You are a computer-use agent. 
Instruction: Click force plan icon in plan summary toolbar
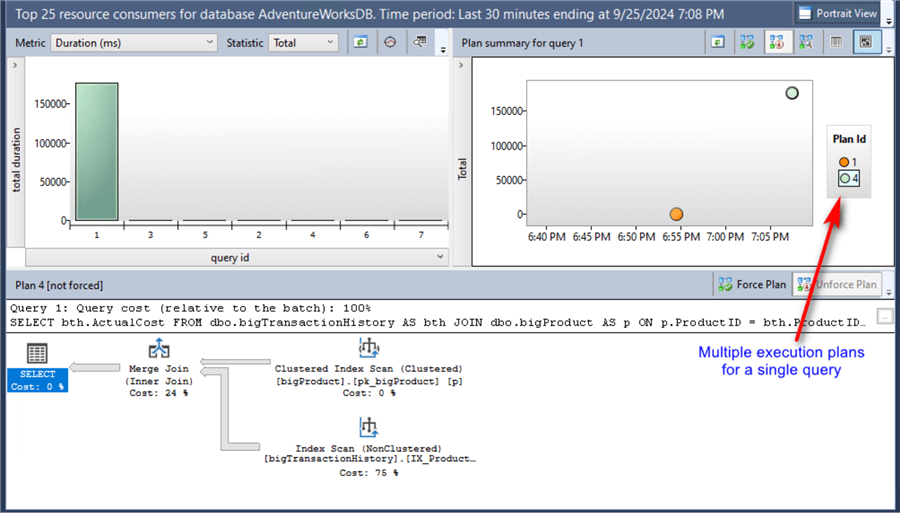[x=747, y=42]
